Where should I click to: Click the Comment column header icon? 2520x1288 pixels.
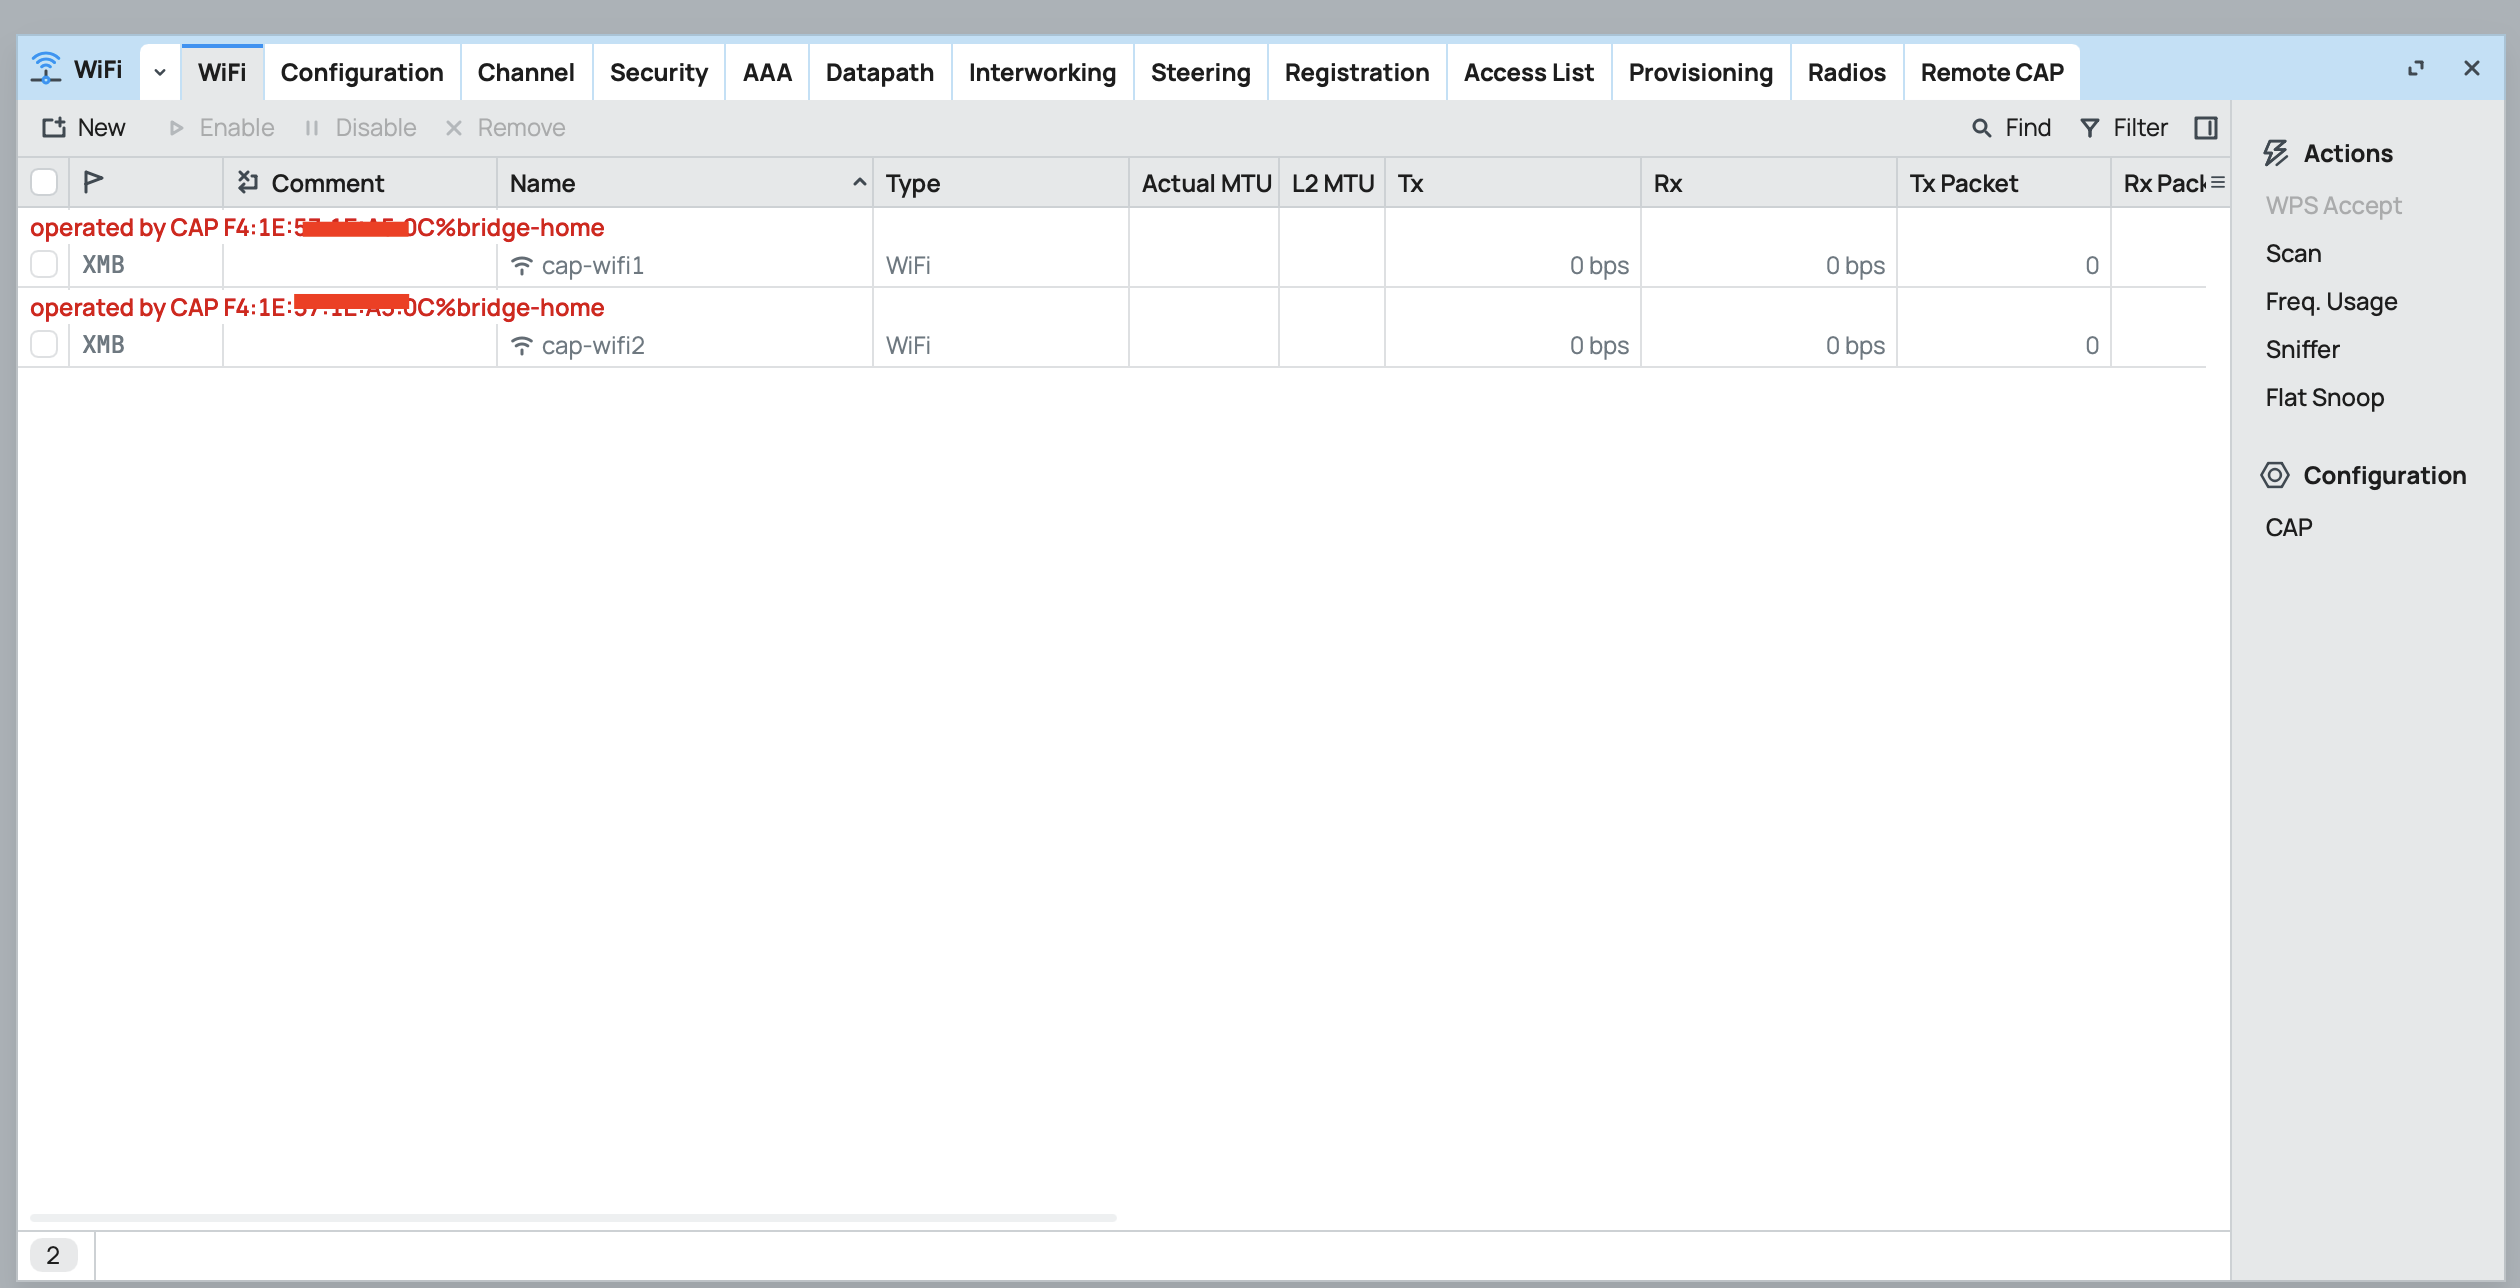pos(248,183)
